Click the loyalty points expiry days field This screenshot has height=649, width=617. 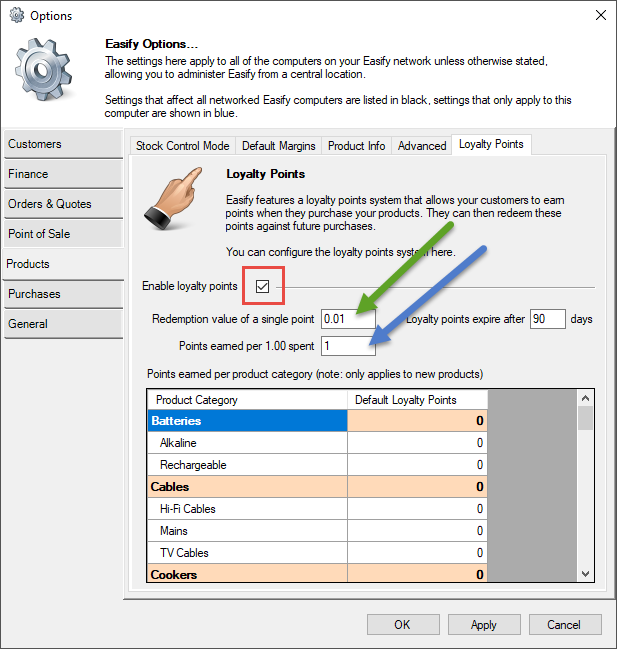tap(547, 320)
